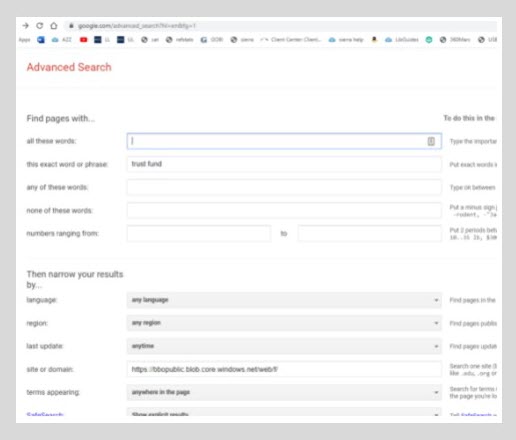Image resolution: width=516 pixels, height=440 pixels.
Task: Open the AZZ cloud bookmark
Action: (x=62, y=40)
